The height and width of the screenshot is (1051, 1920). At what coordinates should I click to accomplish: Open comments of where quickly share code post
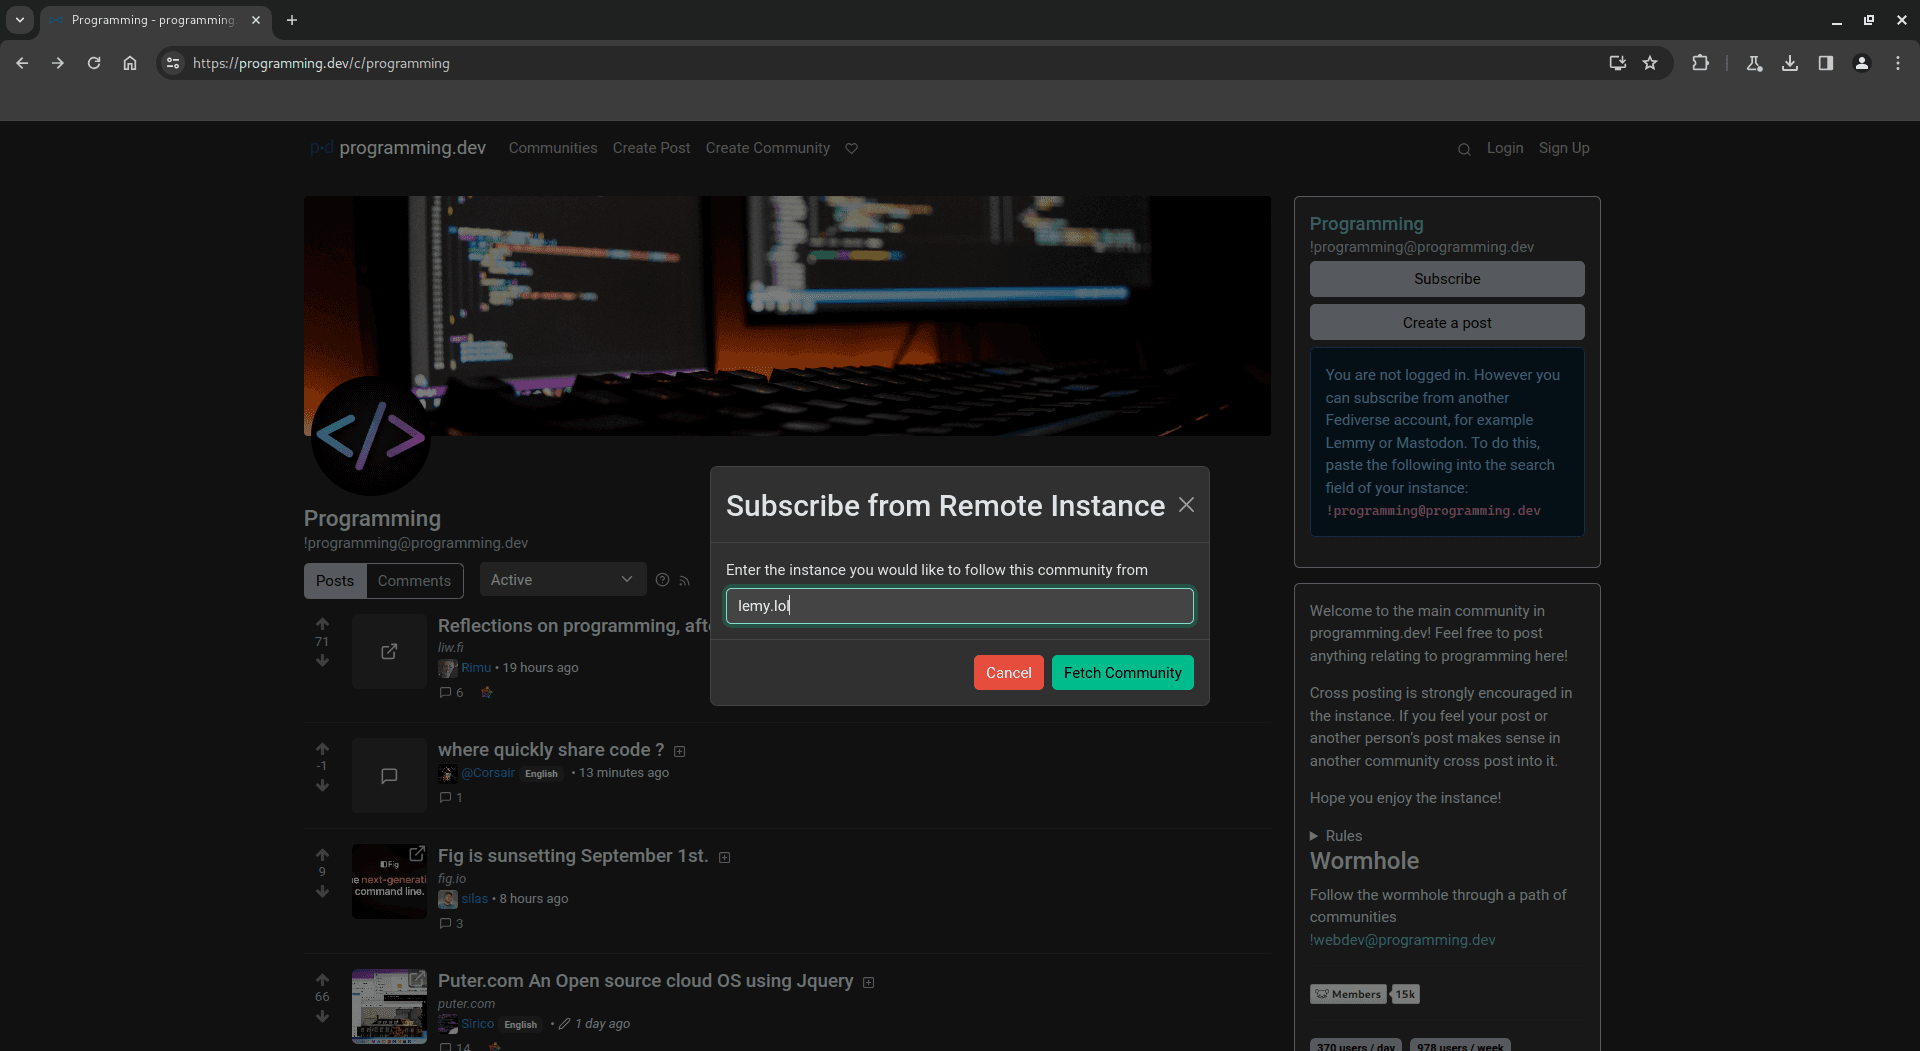(x=451, y=797)
